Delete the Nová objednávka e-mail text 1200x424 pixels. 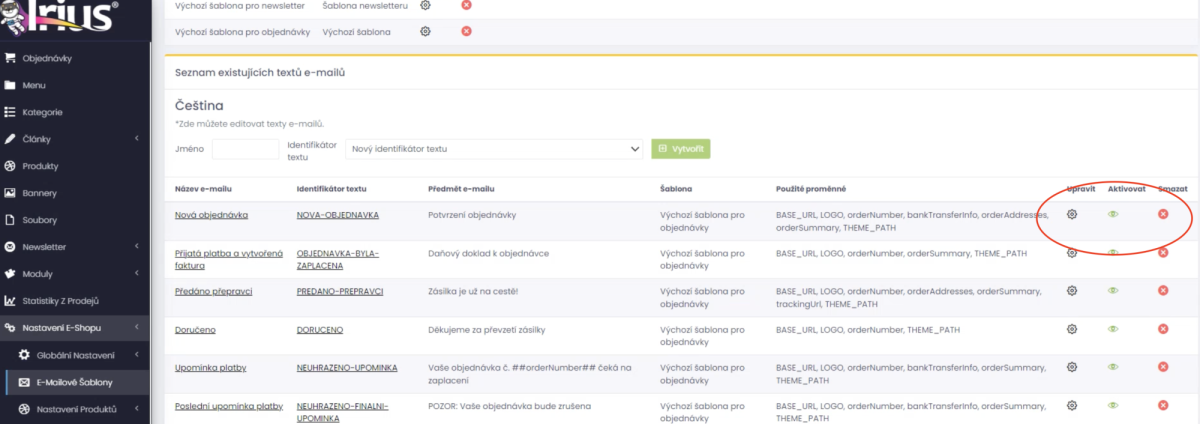[1163, 214]
